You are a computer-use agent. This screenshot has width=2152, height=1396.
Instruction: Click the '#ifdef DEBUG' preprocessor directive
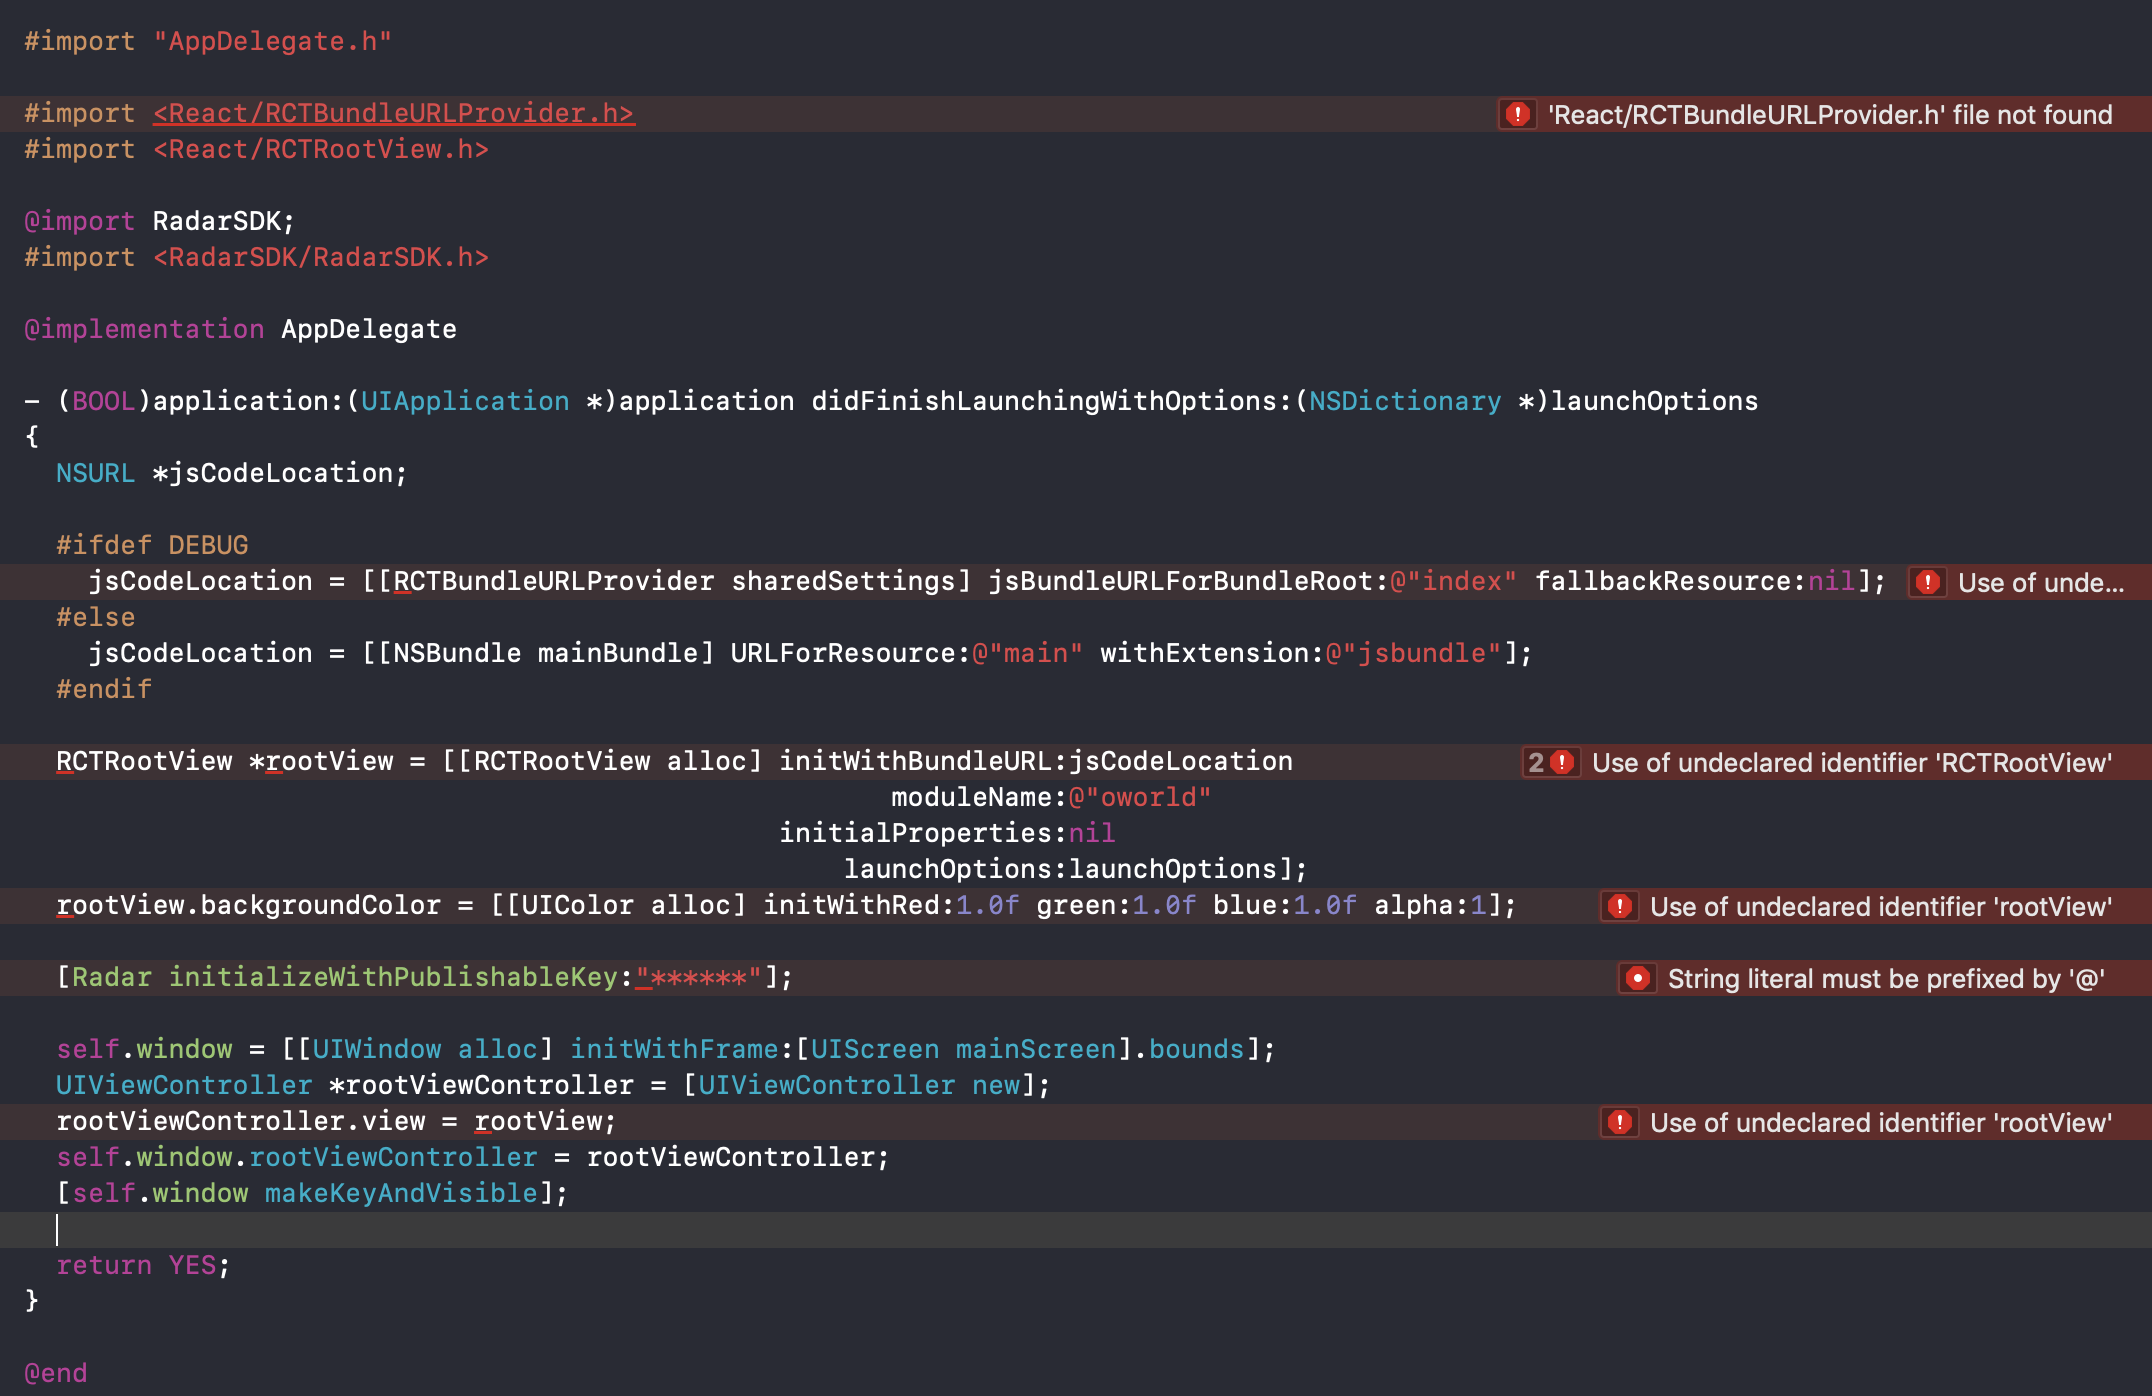coord(152,545)
